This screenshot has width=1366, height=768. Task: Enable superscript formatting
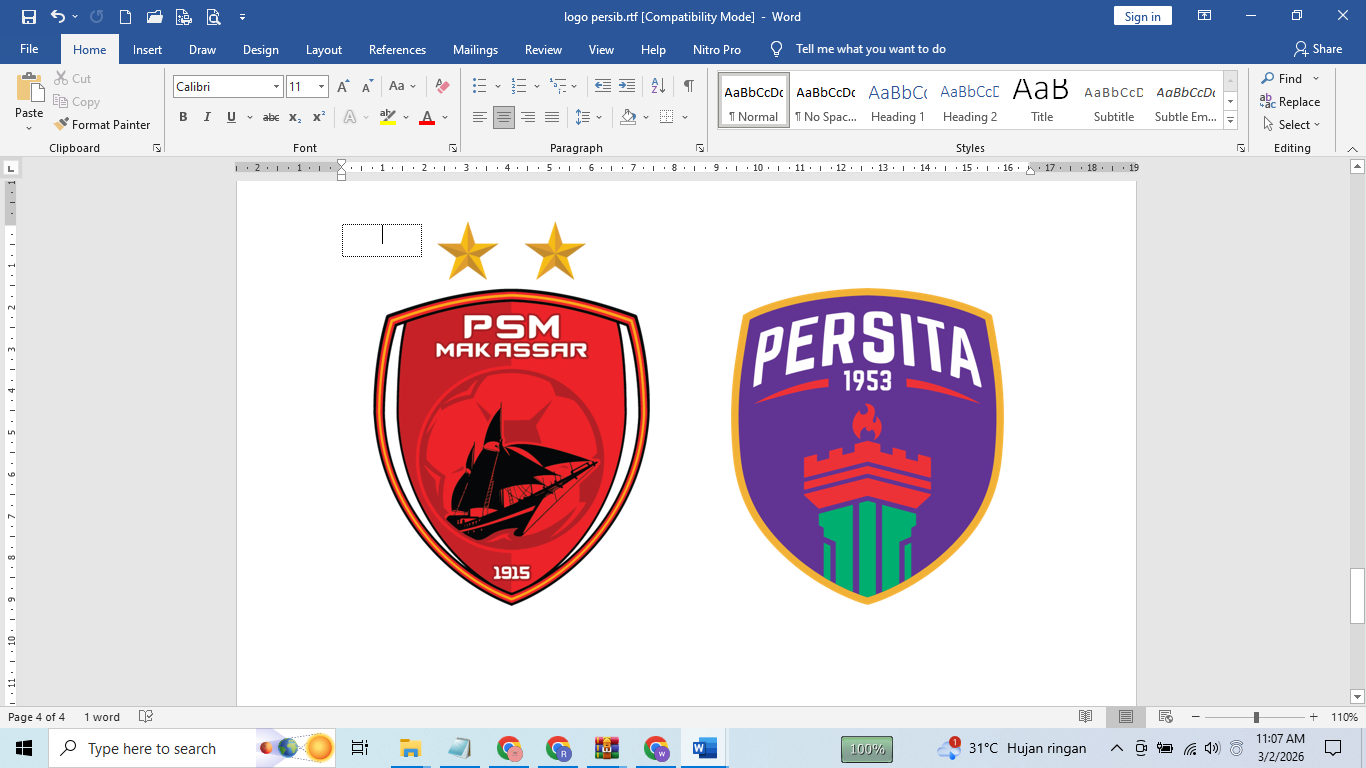[x=317, y=116]
